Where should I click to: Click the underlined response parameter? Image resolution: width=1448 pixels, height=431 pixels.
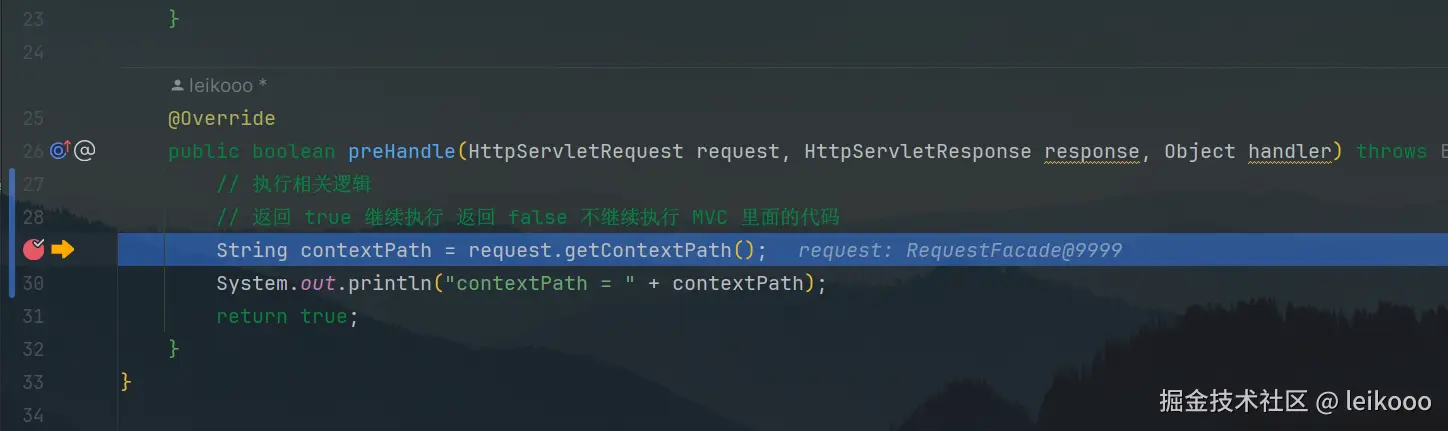coord(1091,152)
